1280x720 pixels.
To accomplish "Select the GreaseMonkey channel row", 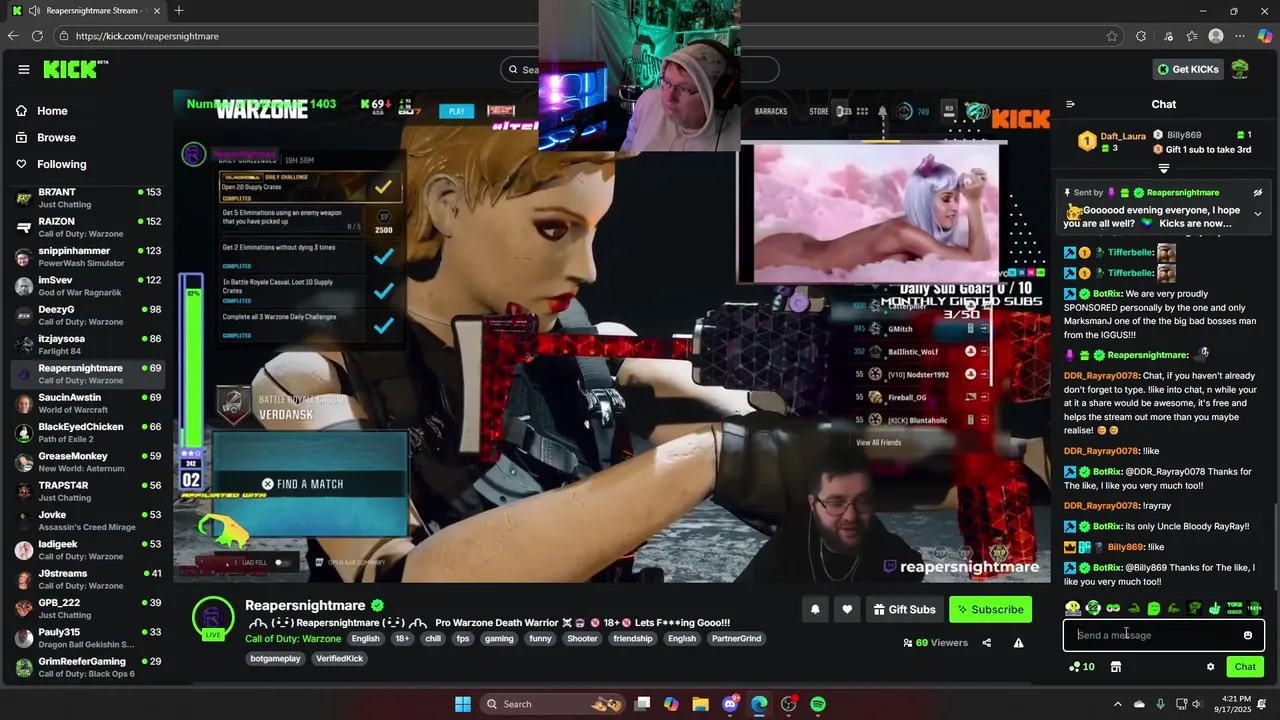I will coord(88,461).
